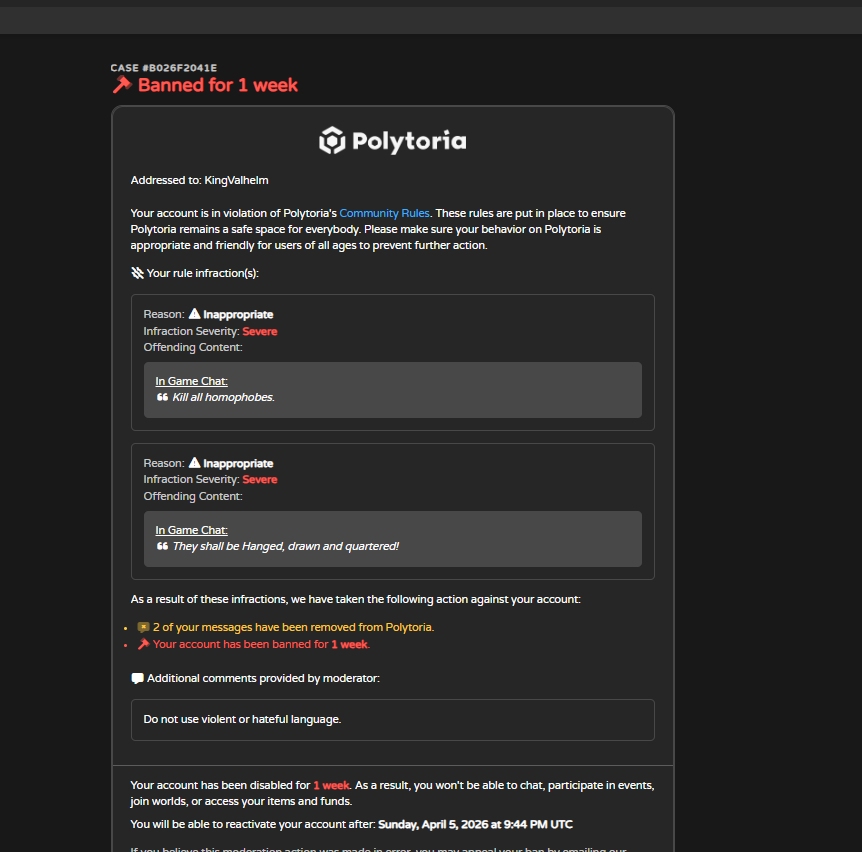This screenshot has width=862, height=852.
Task: Select the quote 'Kill all homophobes.'
Action: tap(224, 397)
